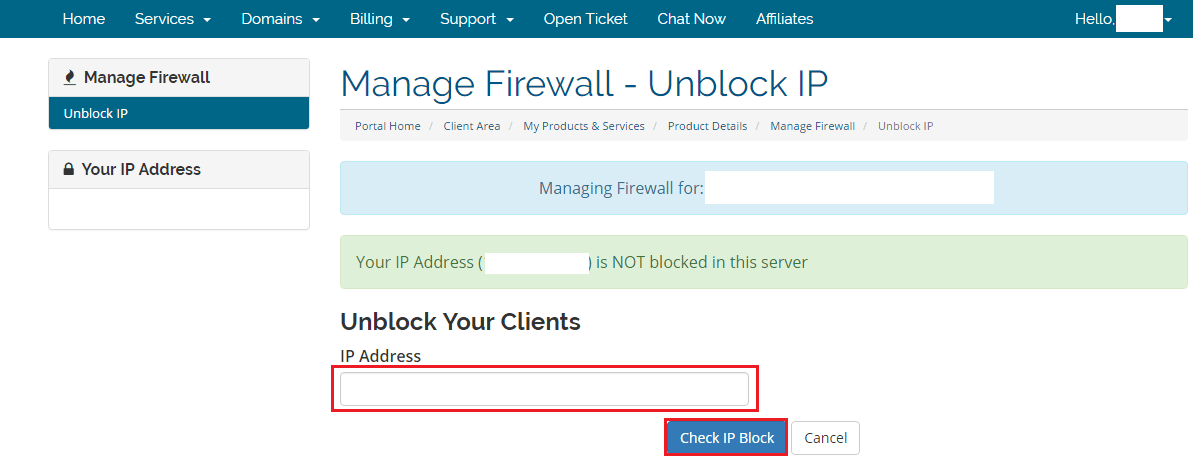
Task: Follow the Portal Home breadcrumb link
Action: (x=387, y=126)
